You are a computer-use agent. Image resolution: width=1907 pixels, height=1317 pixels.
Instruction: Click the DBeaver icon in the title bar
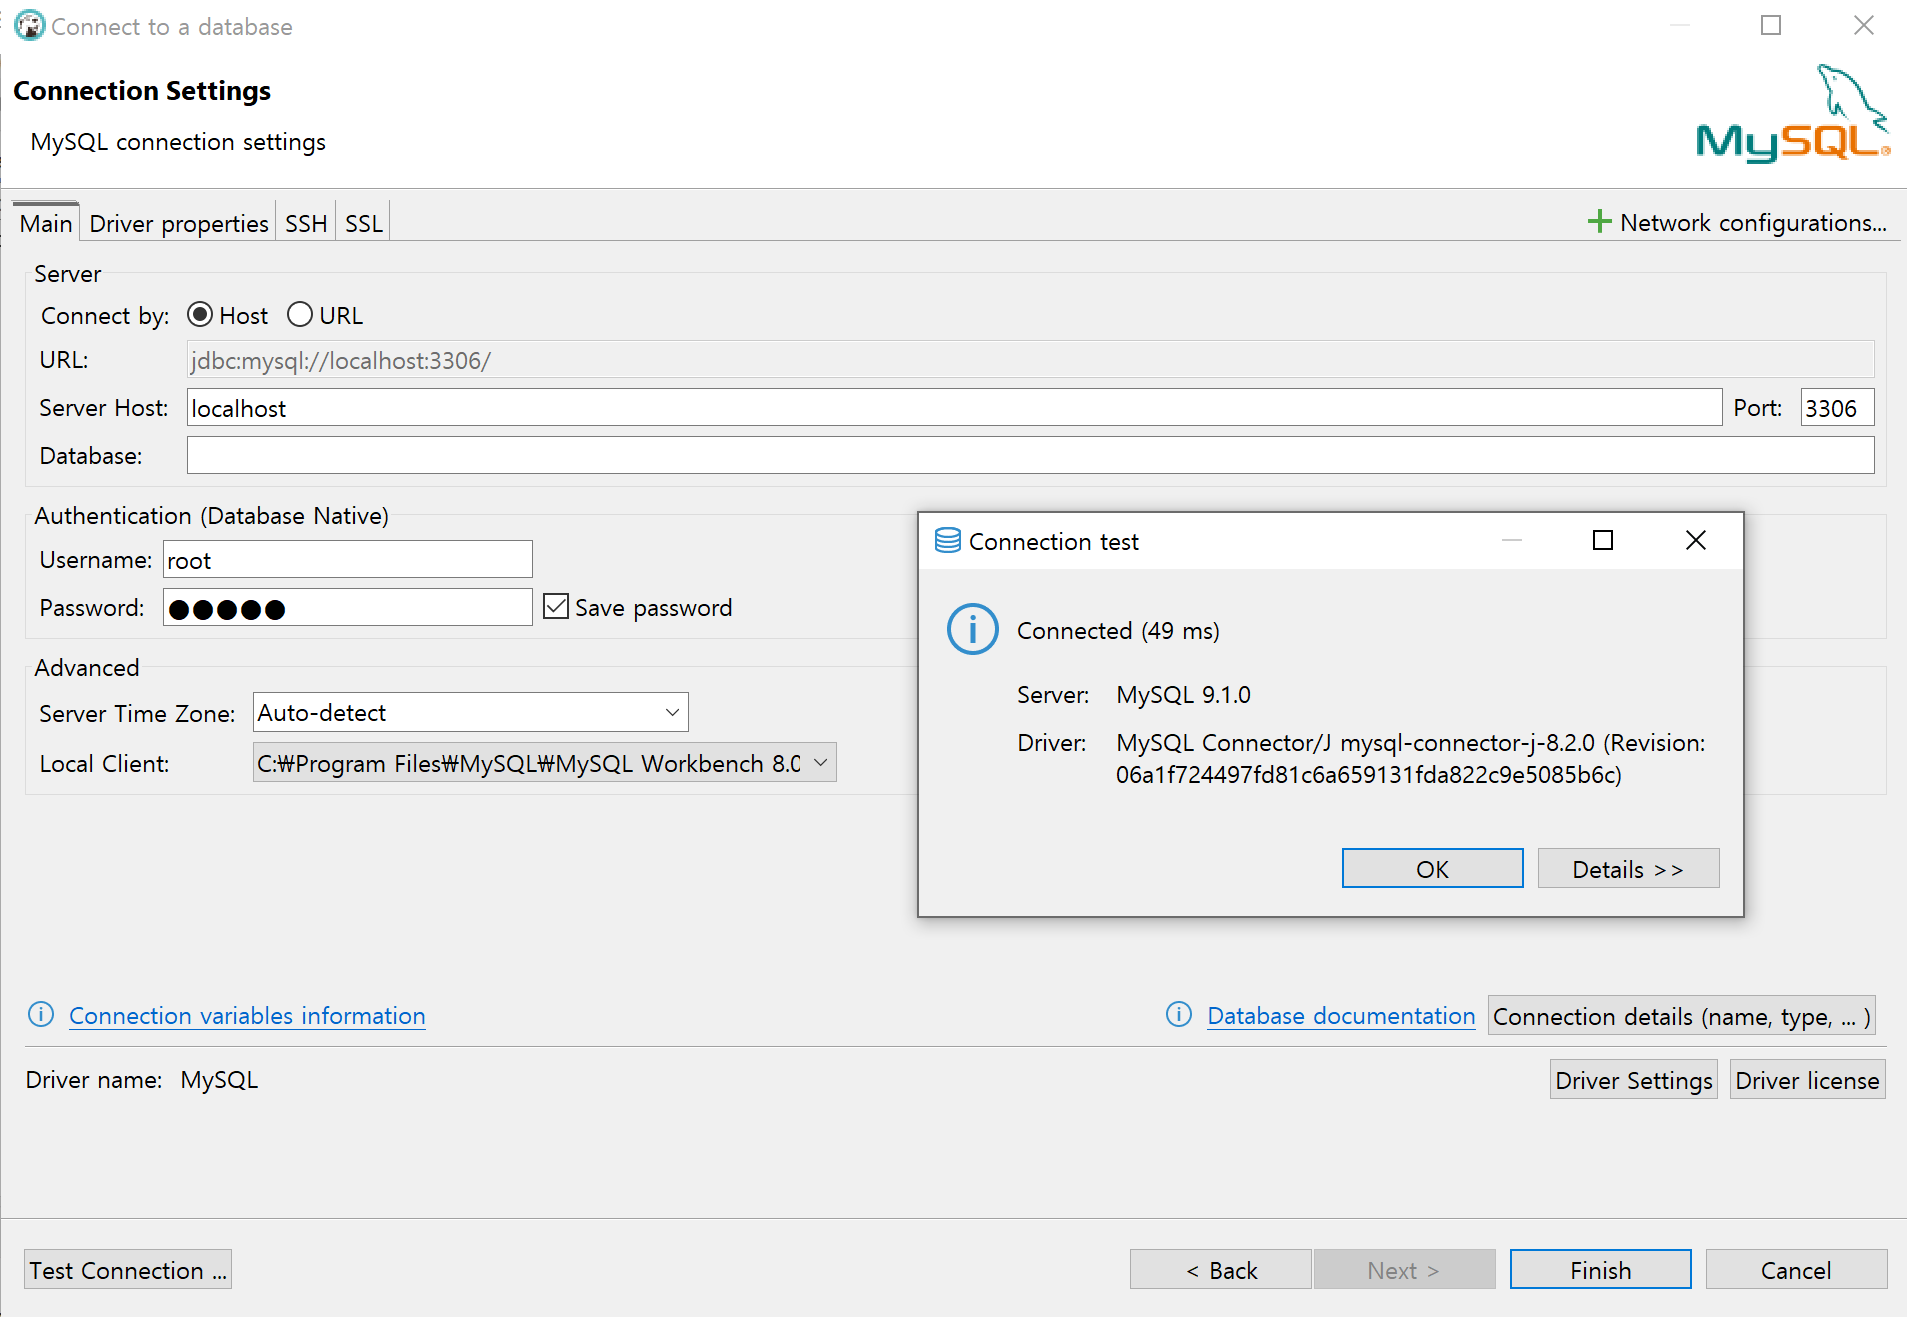[x=30, y=26]
